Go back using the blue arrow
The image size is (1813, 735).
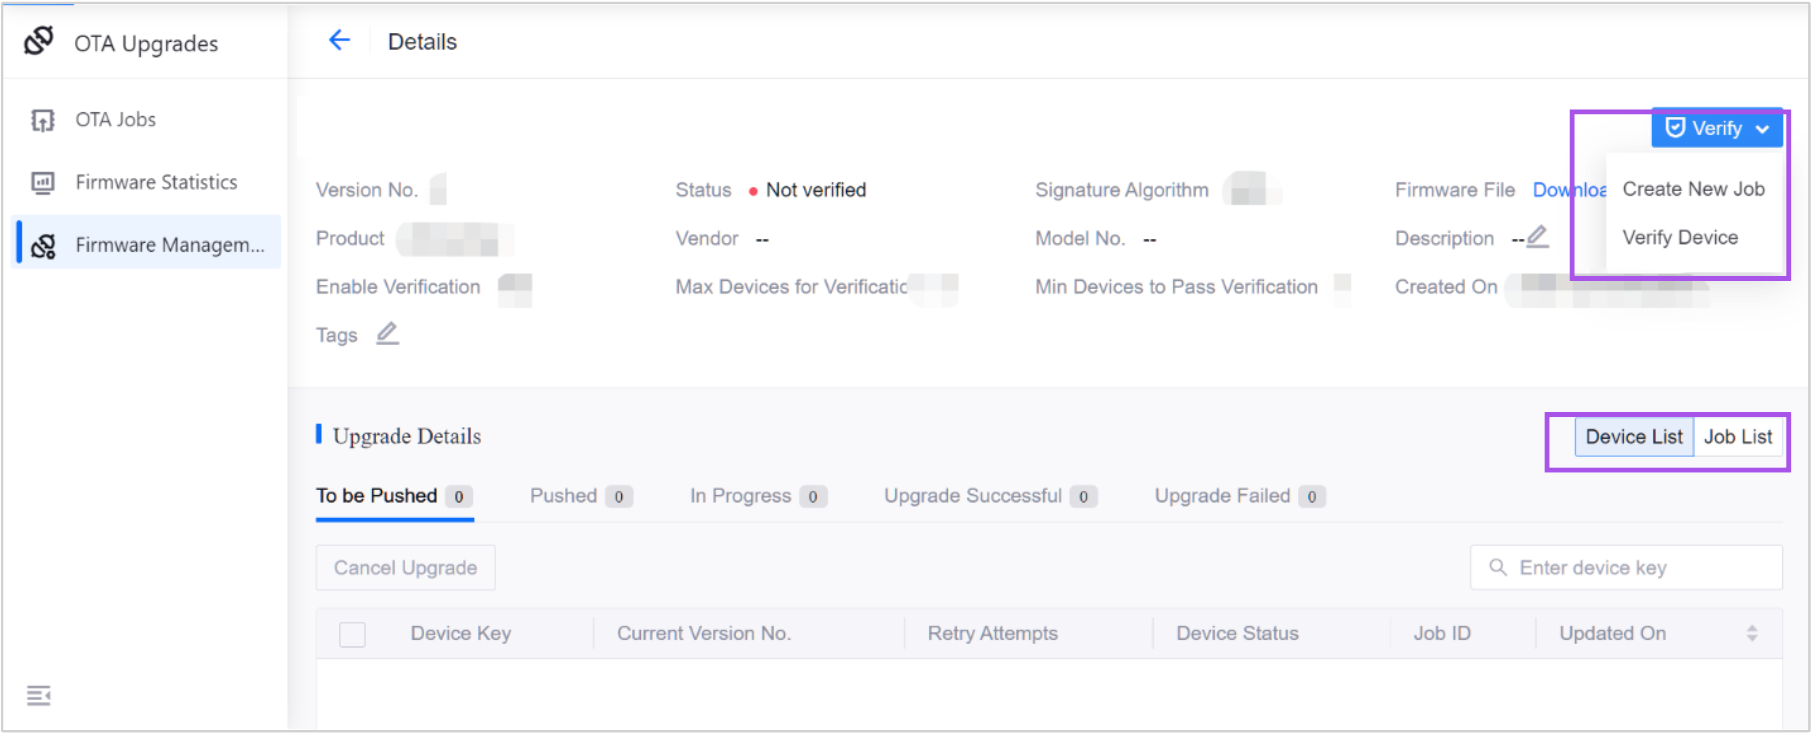coord(340,40)
